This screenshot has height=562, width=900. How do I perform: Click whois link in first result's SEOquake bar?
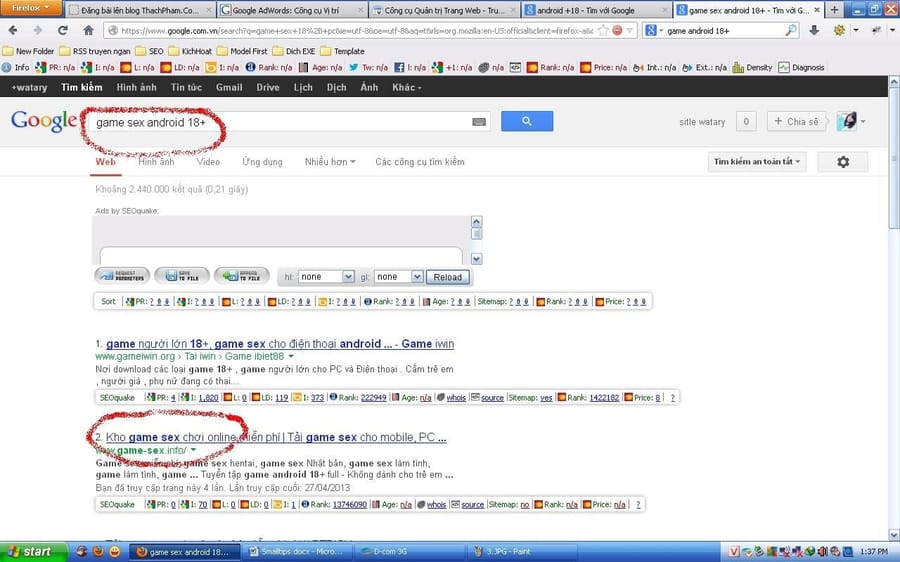[x=456, y=397]
